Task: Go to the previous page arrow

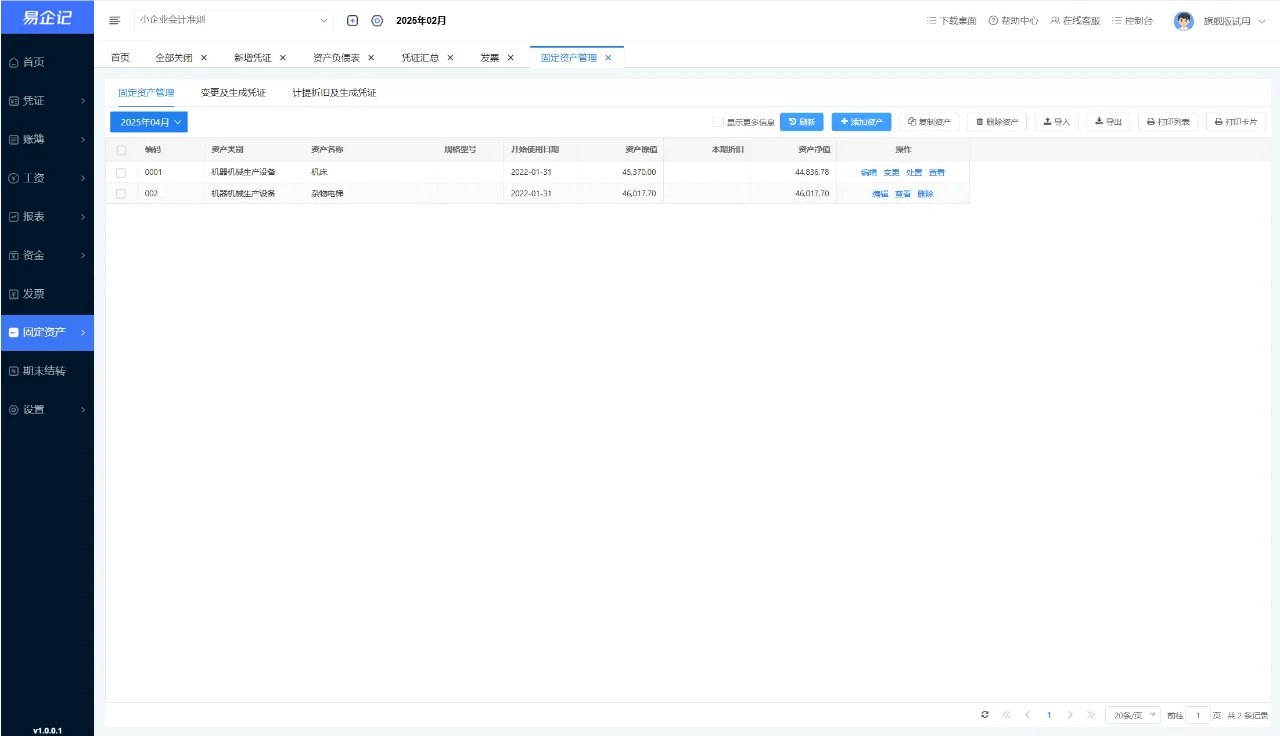Action: [1027, 715]
